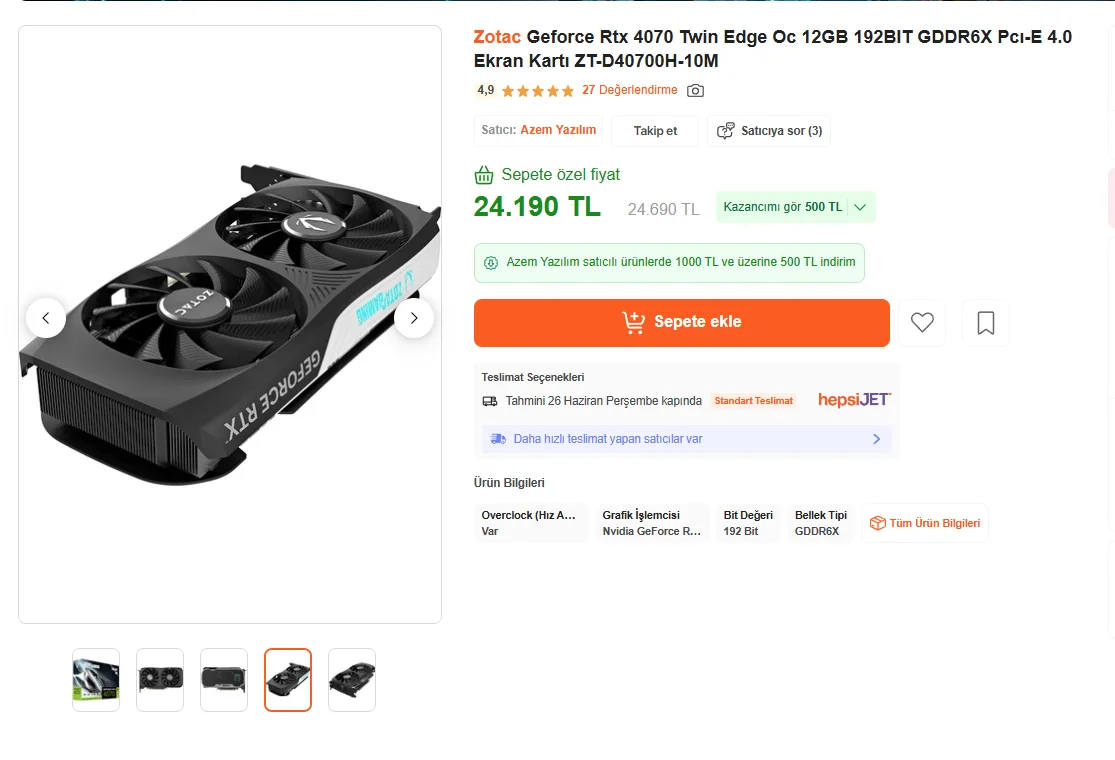Screen dimensions: 1115x760
Task: Go to previous product image arrow
Action: click(x=46, y=318)
